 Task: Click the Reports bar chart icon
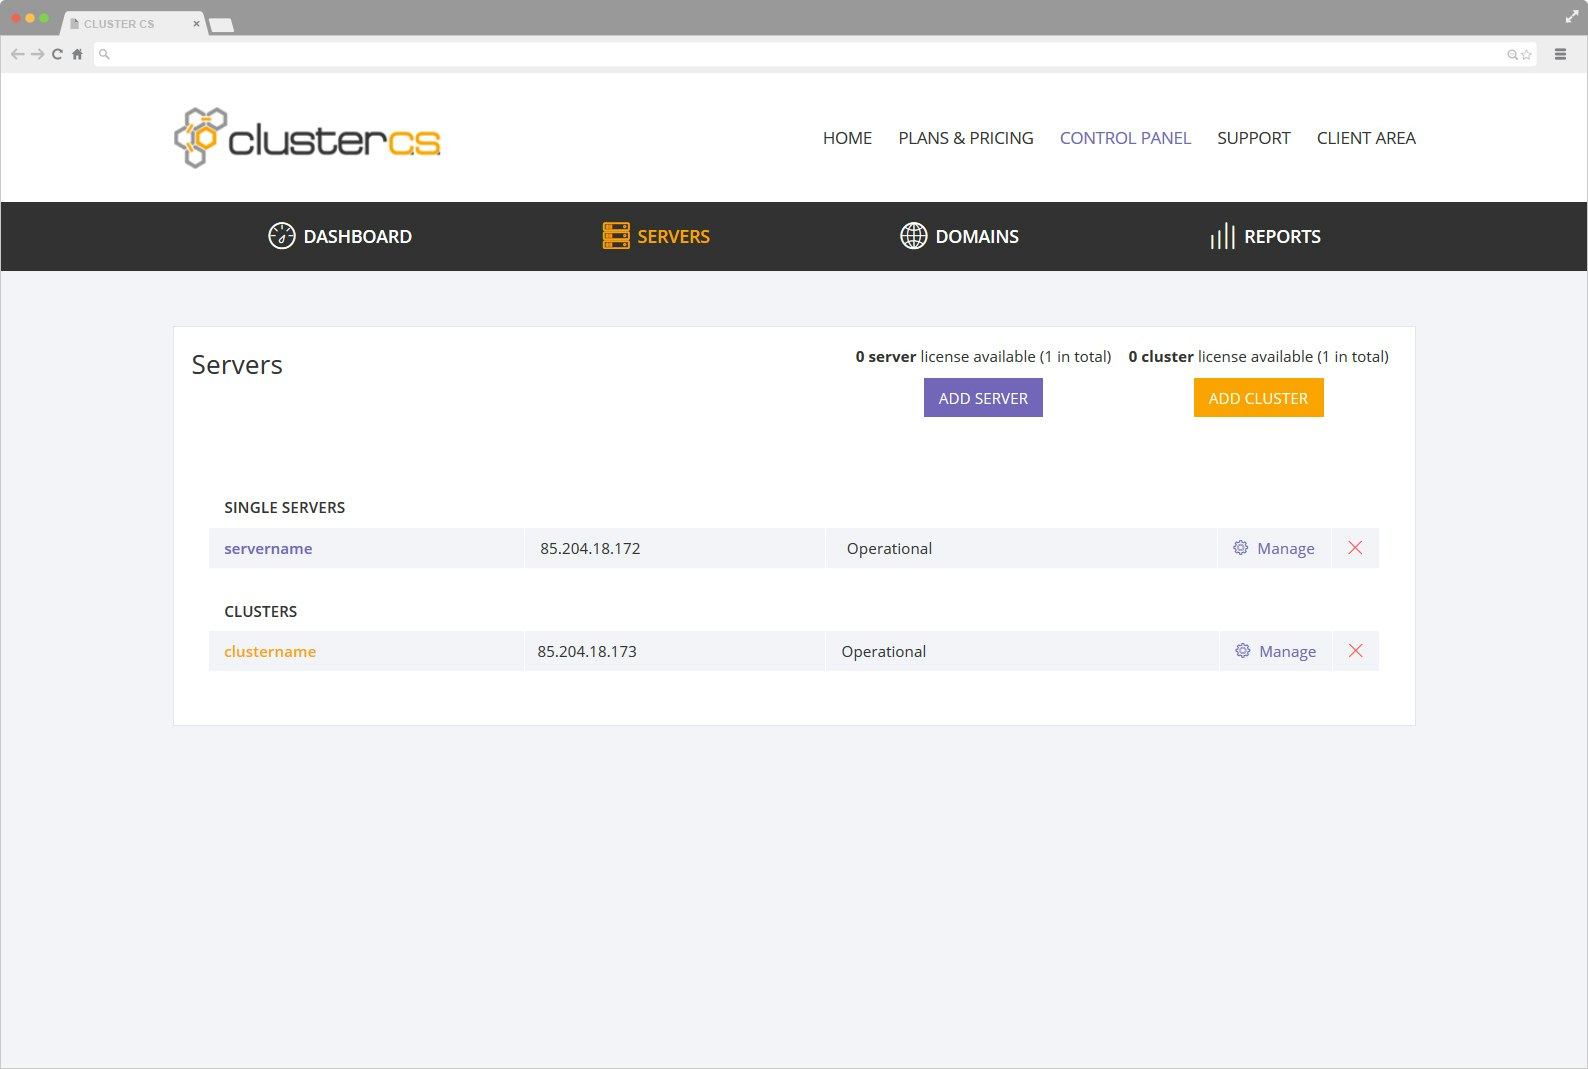[1222, 236]
